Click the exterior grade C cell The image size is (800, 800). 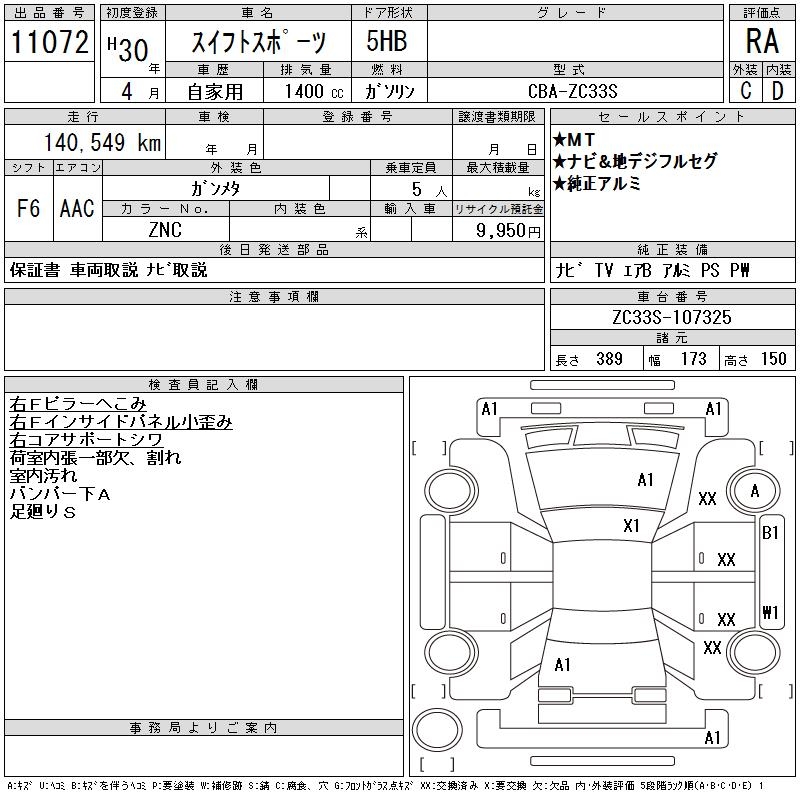(x=745, y=91)
